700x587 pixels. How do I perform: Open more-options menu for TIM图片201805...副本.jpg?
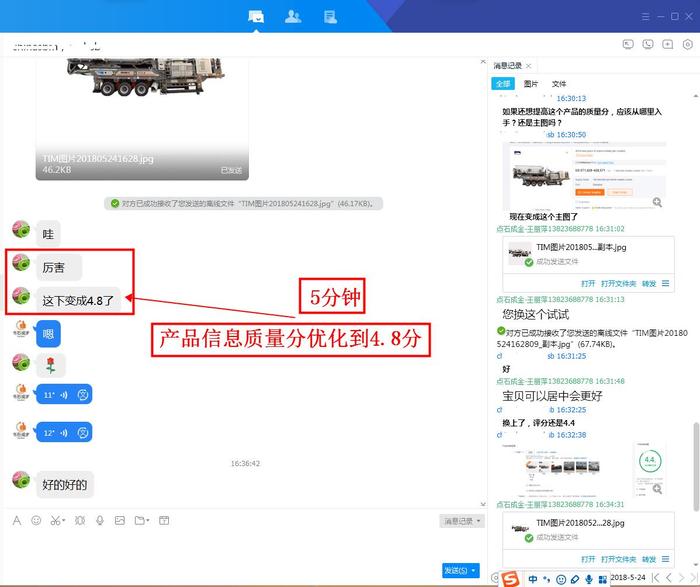(666, 283)
